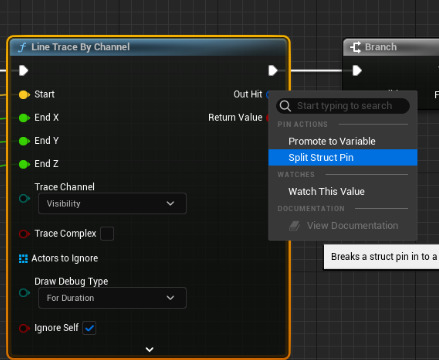439x360 pixels.
Task: Click the Trace Channel enum pin
Action: (x=24, y=199)
